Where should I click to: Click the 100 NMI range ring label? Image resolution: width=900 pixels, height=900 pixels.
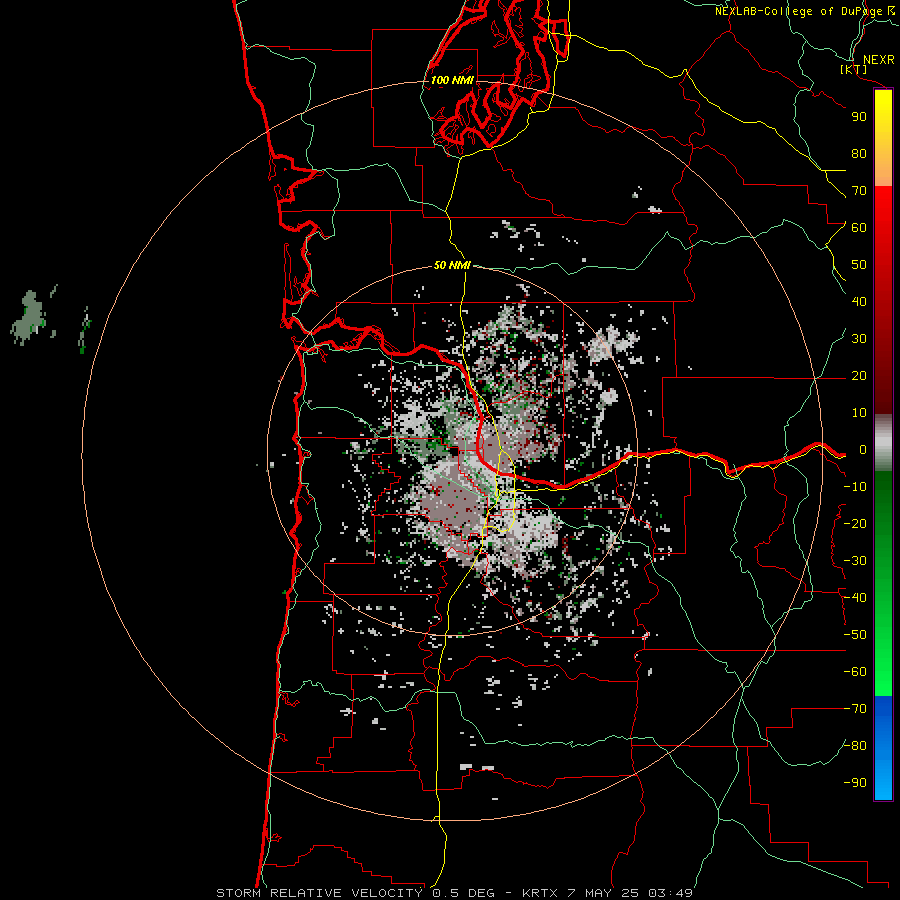click(452, 80)
